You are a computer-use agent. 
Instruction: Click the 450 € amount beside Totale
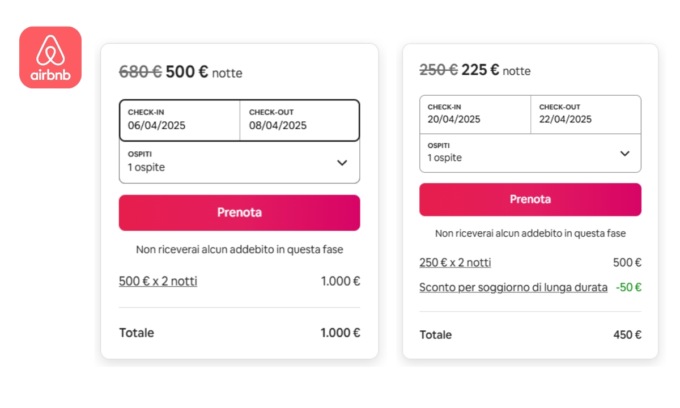627,335
